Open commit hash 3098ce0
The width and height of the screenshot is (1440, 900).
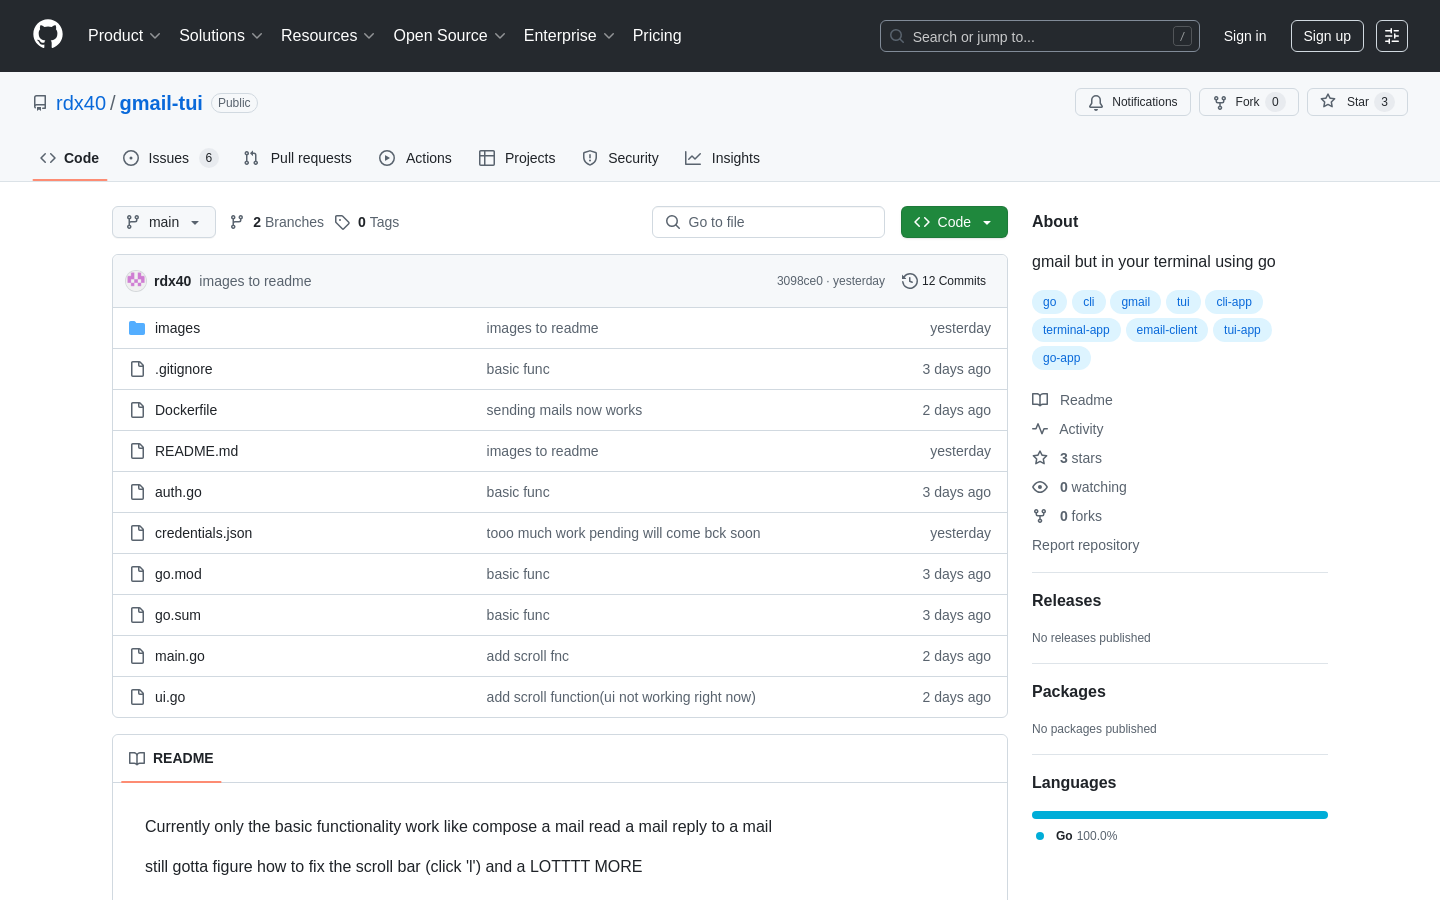pyautogui.click(x=799, y=281)
